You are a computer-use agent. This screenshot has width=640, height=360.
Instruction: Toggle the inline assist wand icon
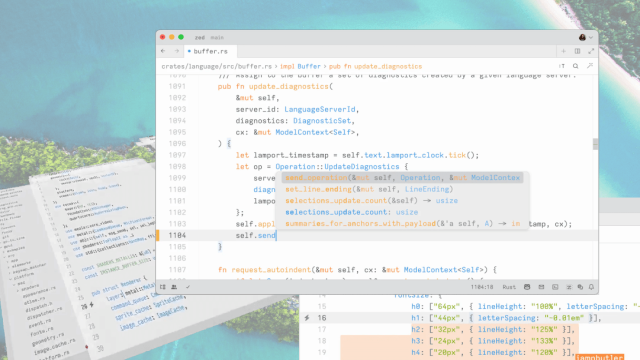coord(590,66)
